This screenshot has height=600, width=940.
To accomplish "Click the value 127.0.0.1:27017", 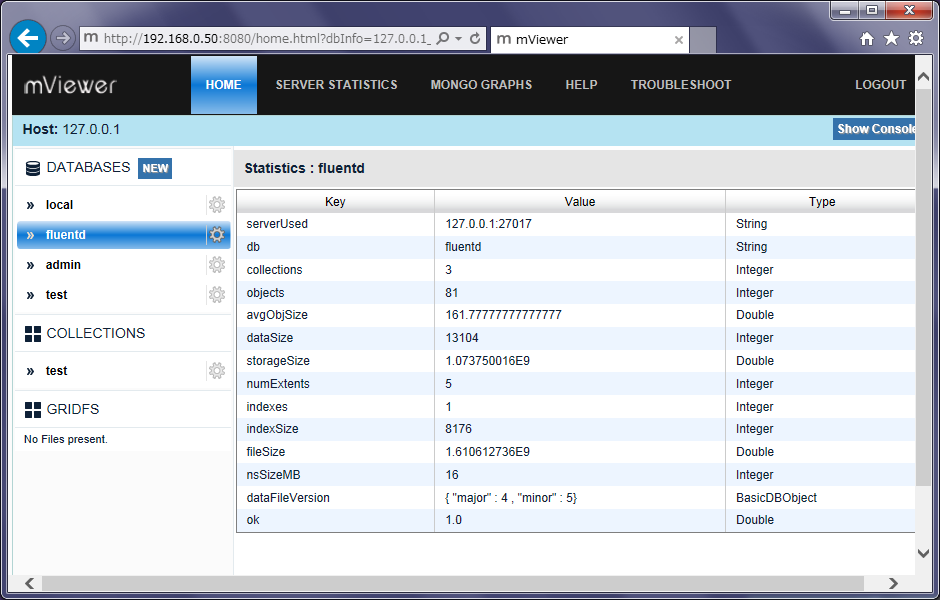I will click(489, 224).
